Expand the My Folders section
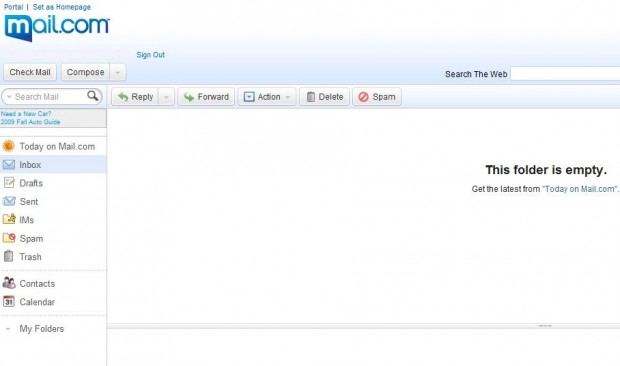Viewport: 620px width, 366px height. 8,328
